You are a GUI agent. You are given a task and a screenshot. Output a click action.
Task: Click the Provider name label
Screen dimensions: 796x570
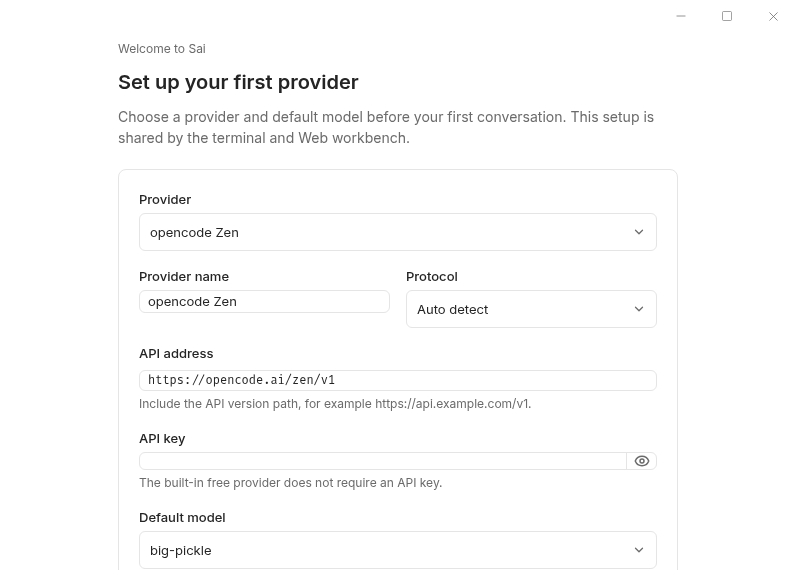184,277
